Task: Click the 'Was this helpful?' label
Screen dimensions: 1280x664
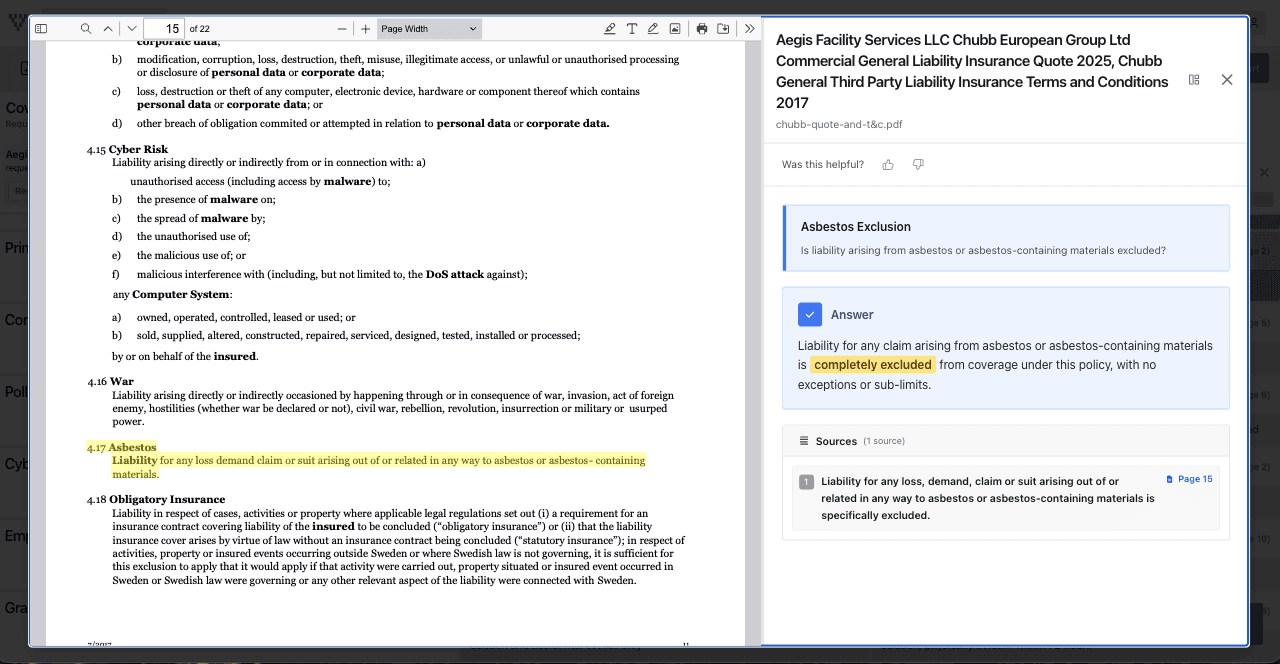Action: tap(823, 164)
